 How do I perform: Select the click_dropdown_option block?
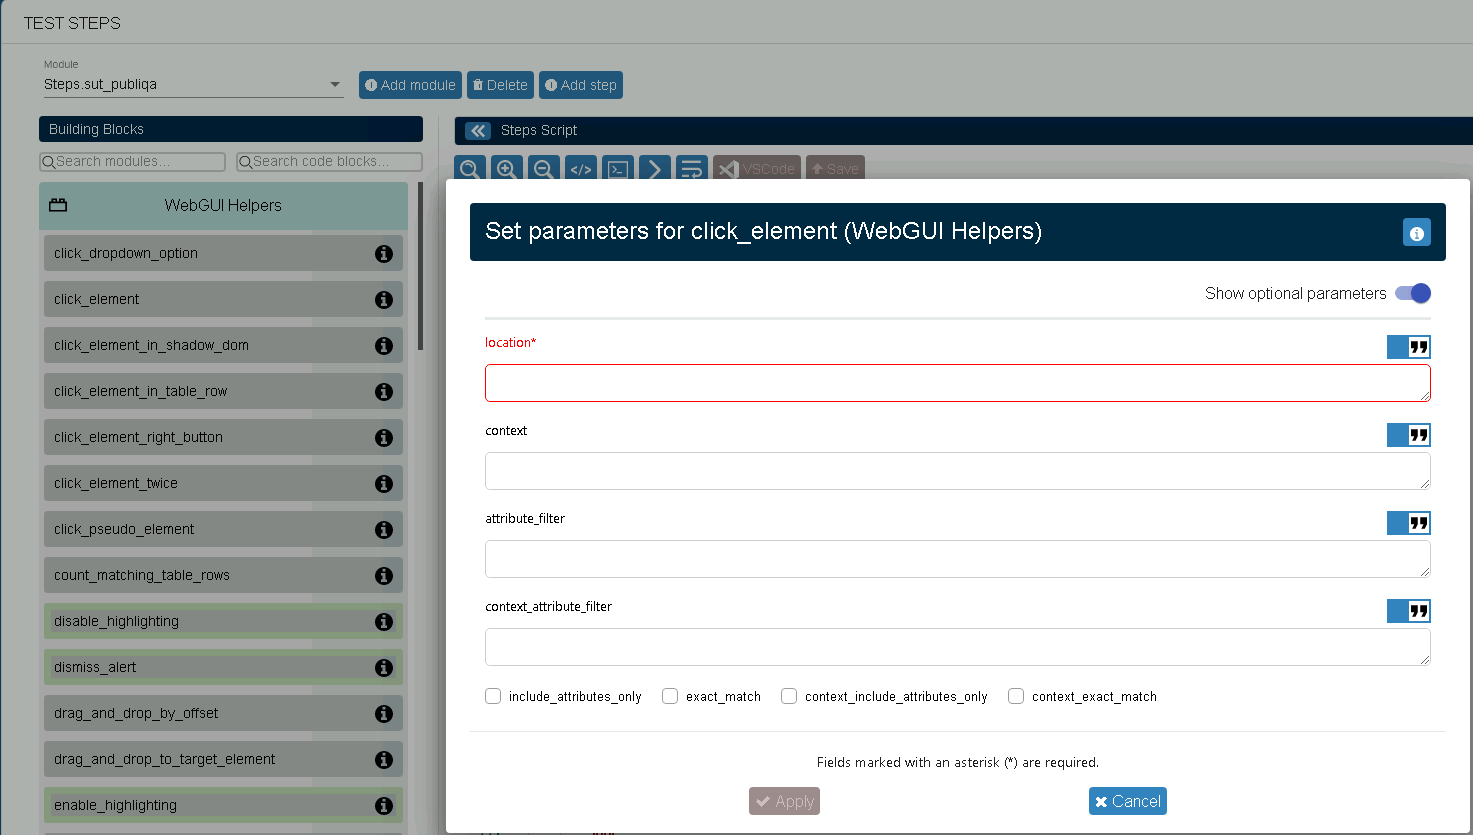(x=223, y=254)
